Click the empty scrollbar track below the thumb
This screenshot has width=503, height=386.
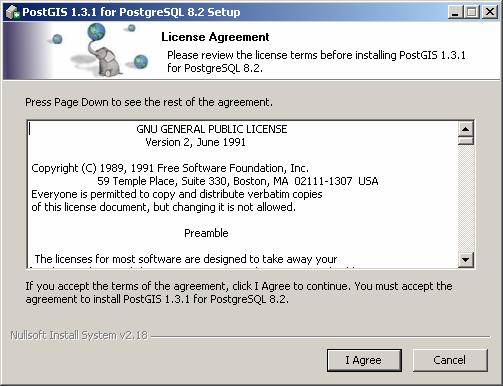pyautogui.click(x=466, y=198)
